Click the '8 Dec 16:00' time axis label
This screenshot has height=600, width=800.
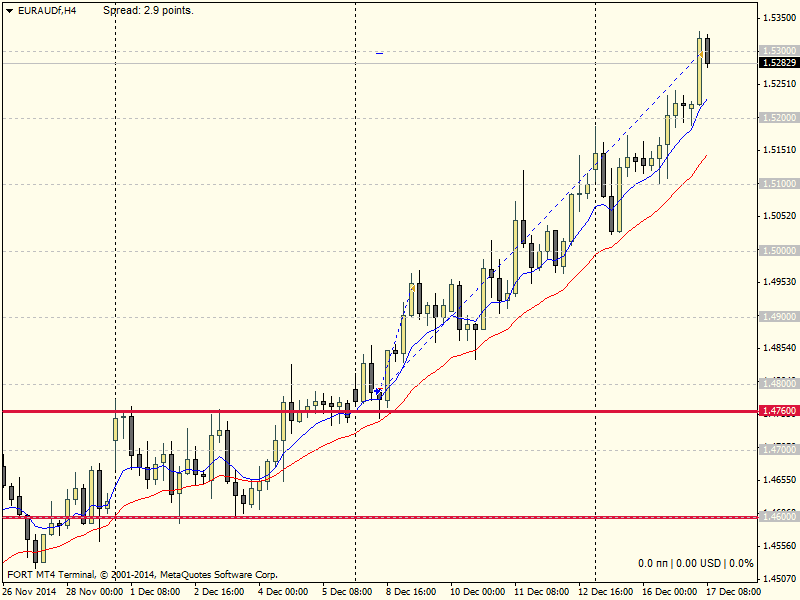click(411, 592)
